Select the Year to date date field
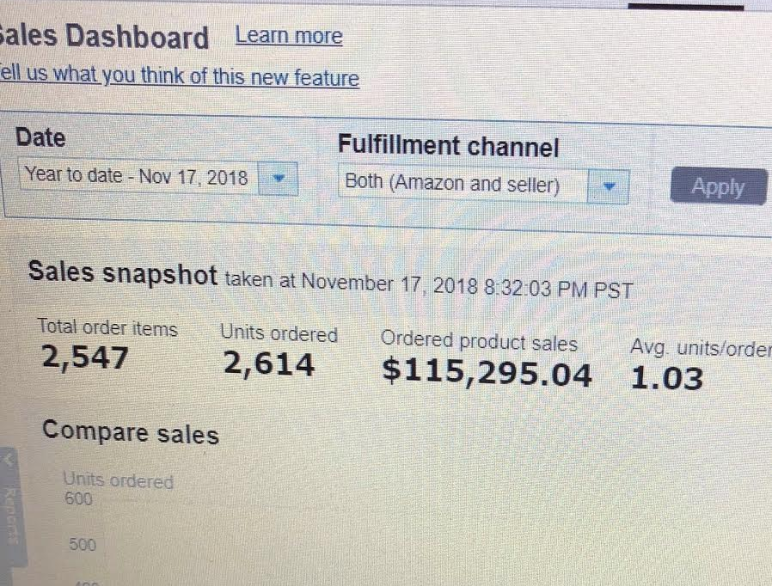The image size is (772, 586). (x=136, y=176)
